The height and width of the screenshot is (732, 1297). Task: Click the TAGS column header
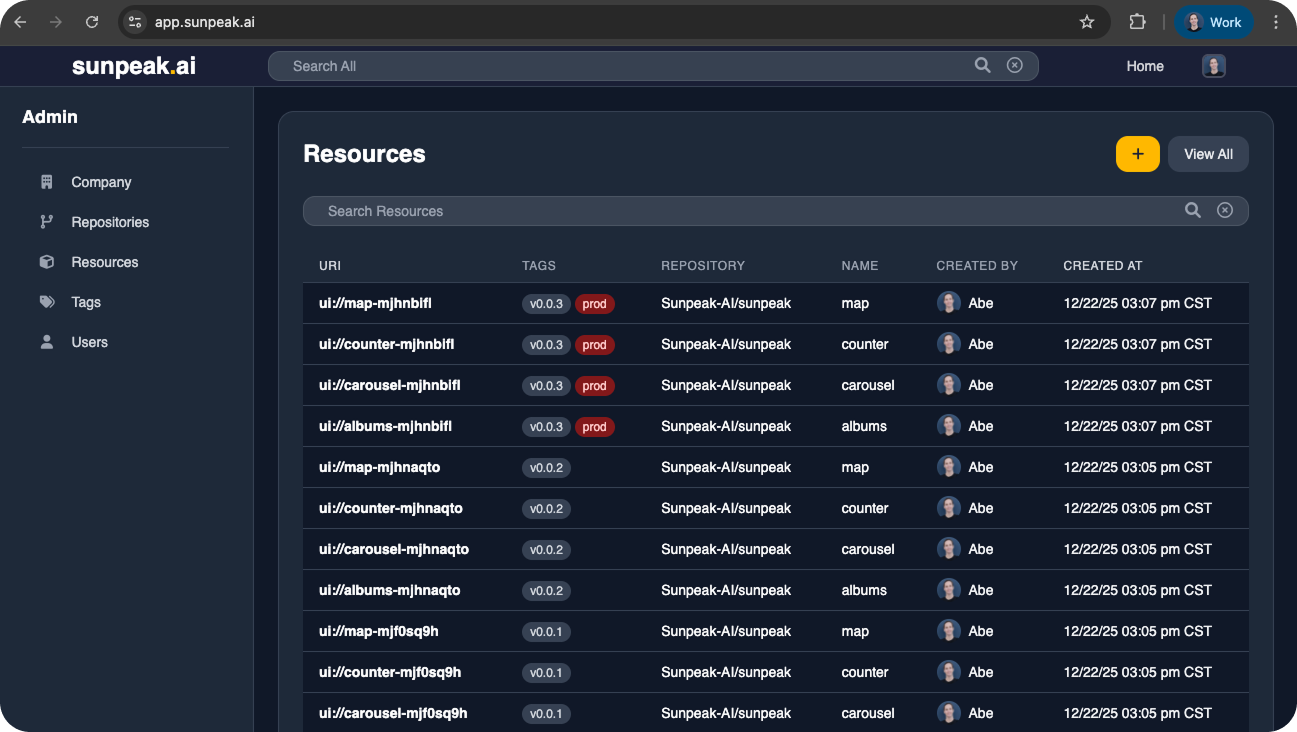[538, 265]
